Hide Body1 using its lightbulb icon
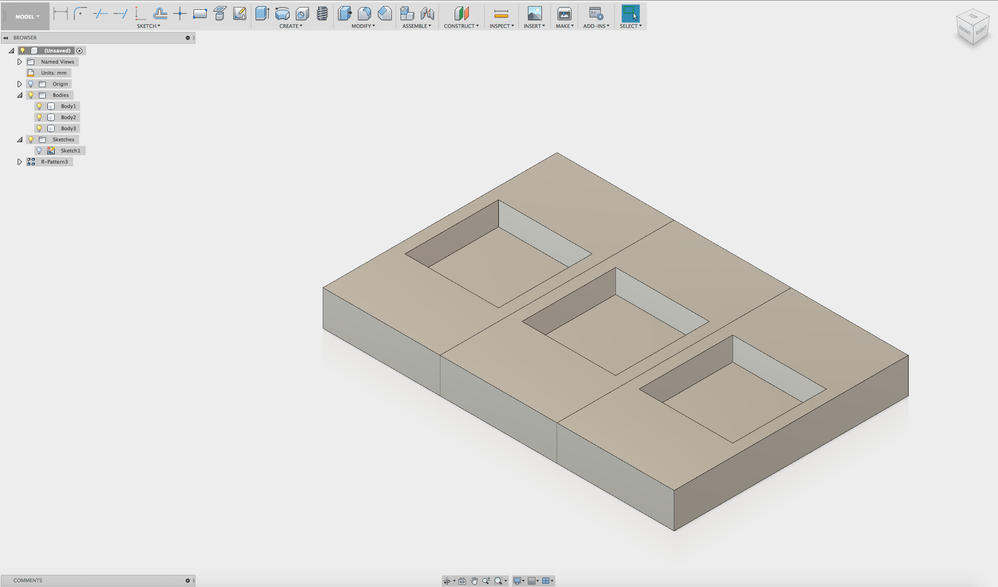Screen dimensions: 998x587 (39, 106)
